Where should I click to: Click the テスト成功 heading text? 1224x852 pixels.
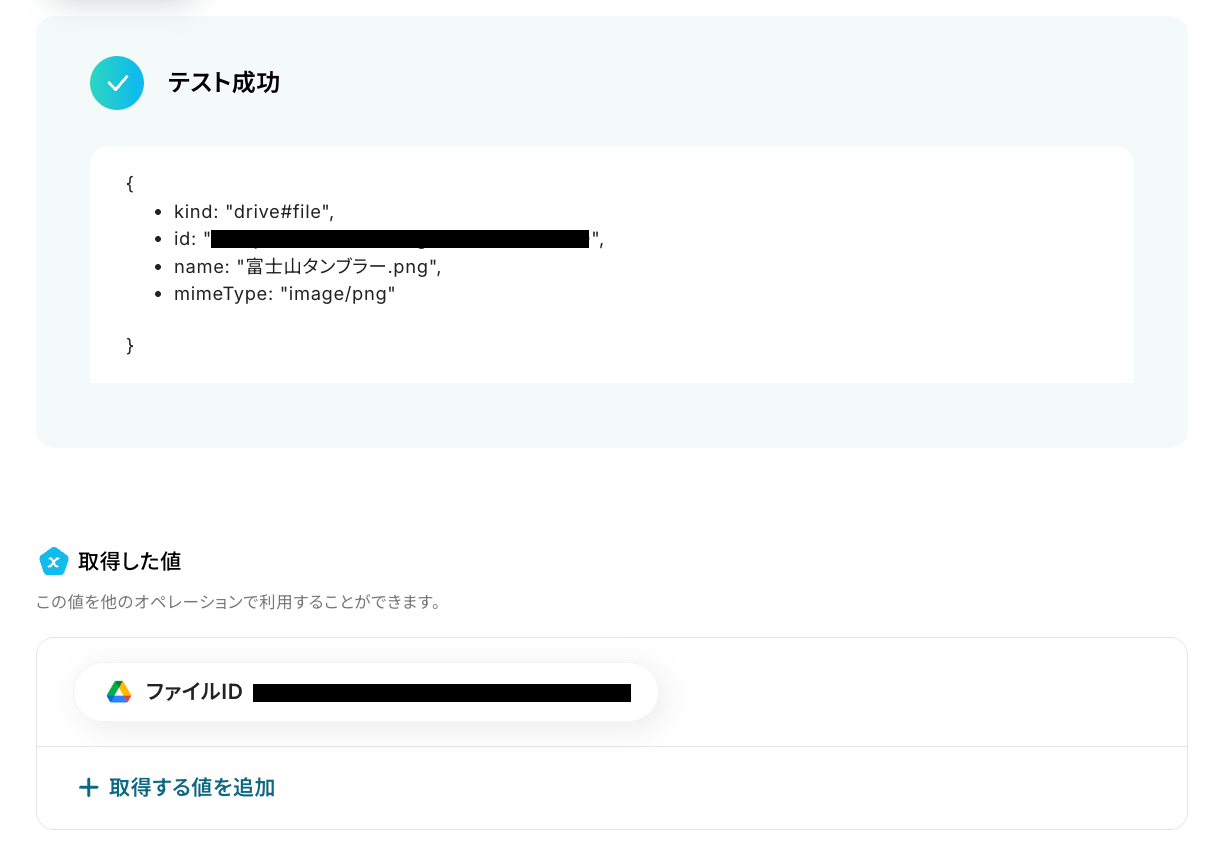coord(224,83)
